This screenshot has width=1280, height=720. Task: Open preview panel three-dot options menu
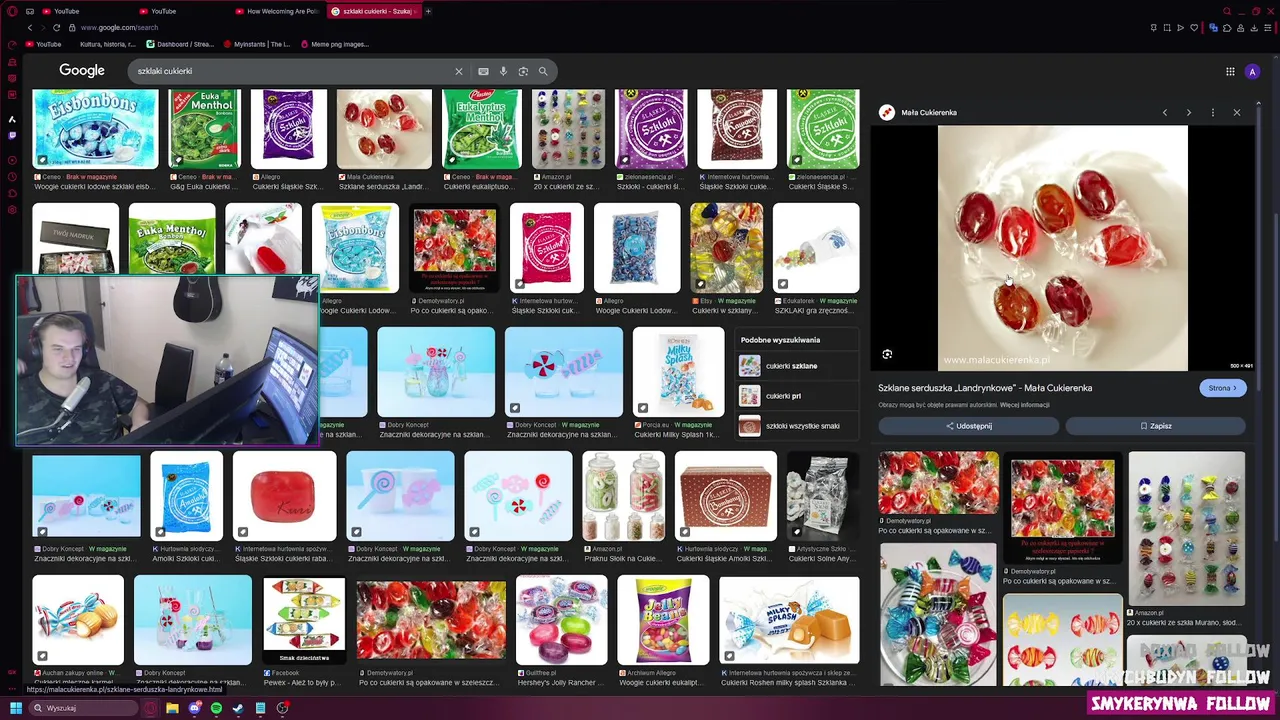[1213, 112]
